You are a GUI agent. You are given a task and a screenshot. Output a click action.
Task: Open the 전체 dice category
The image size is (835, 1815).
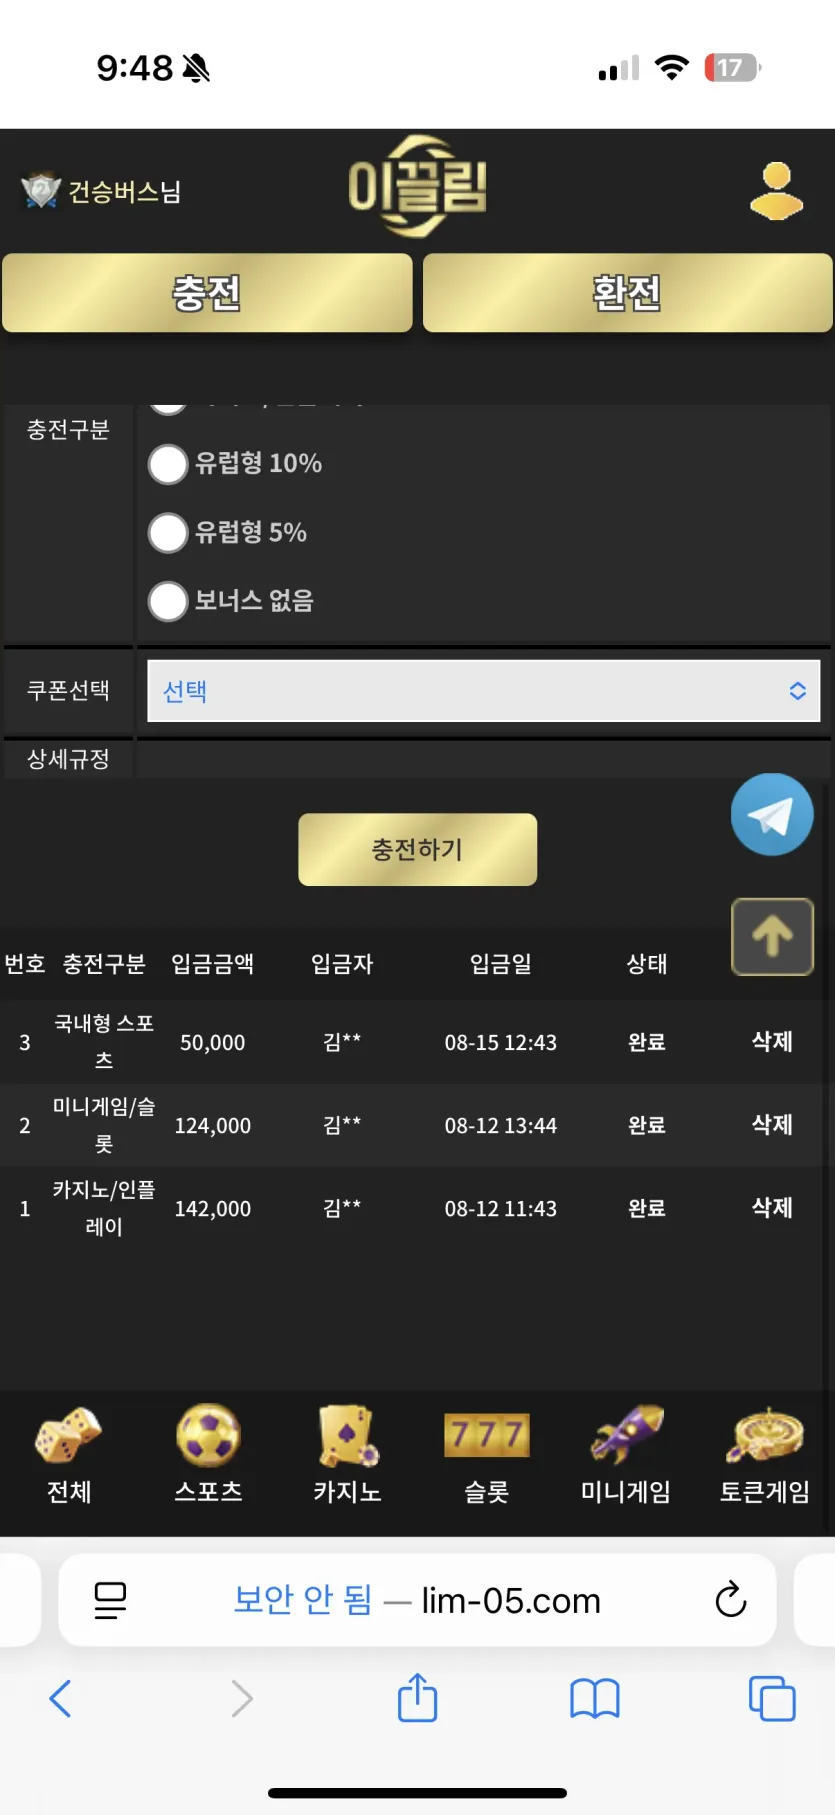tap(68, 1455)
